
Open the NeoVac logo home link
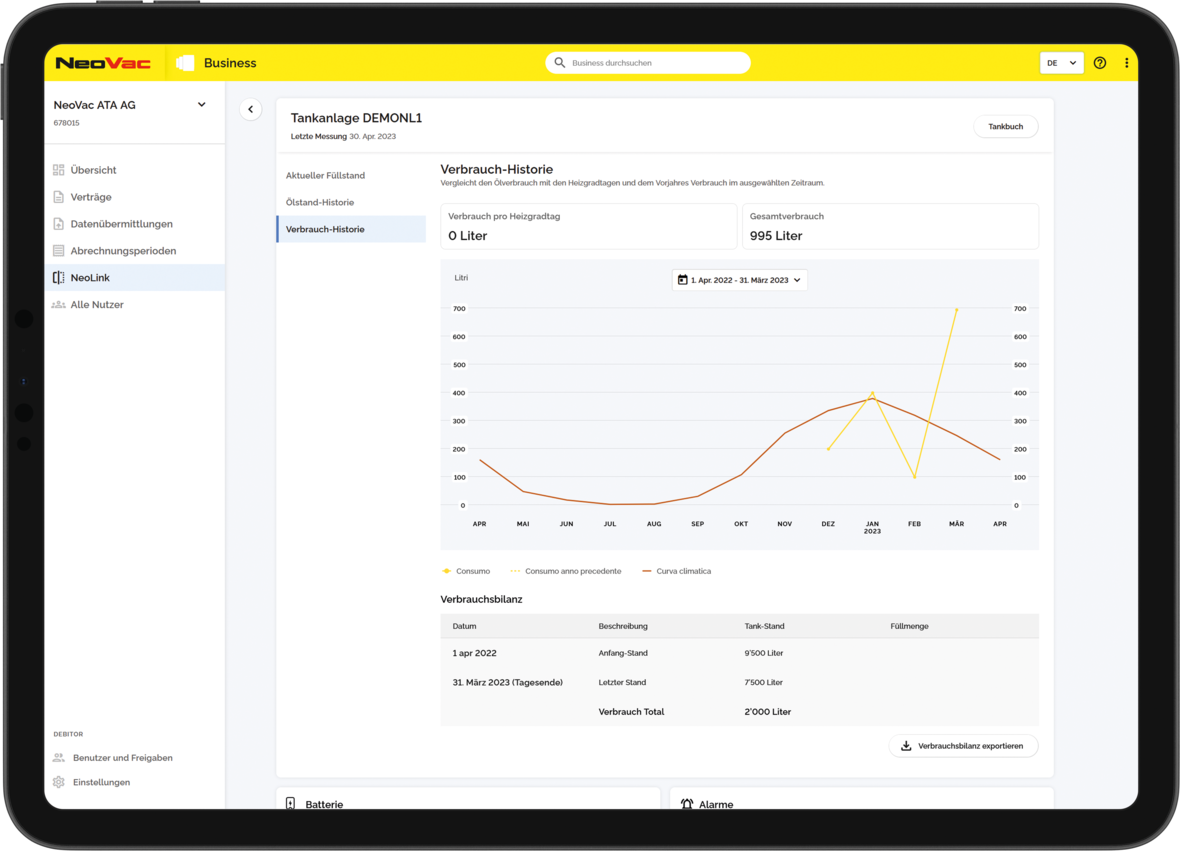(x=103, y=63)
